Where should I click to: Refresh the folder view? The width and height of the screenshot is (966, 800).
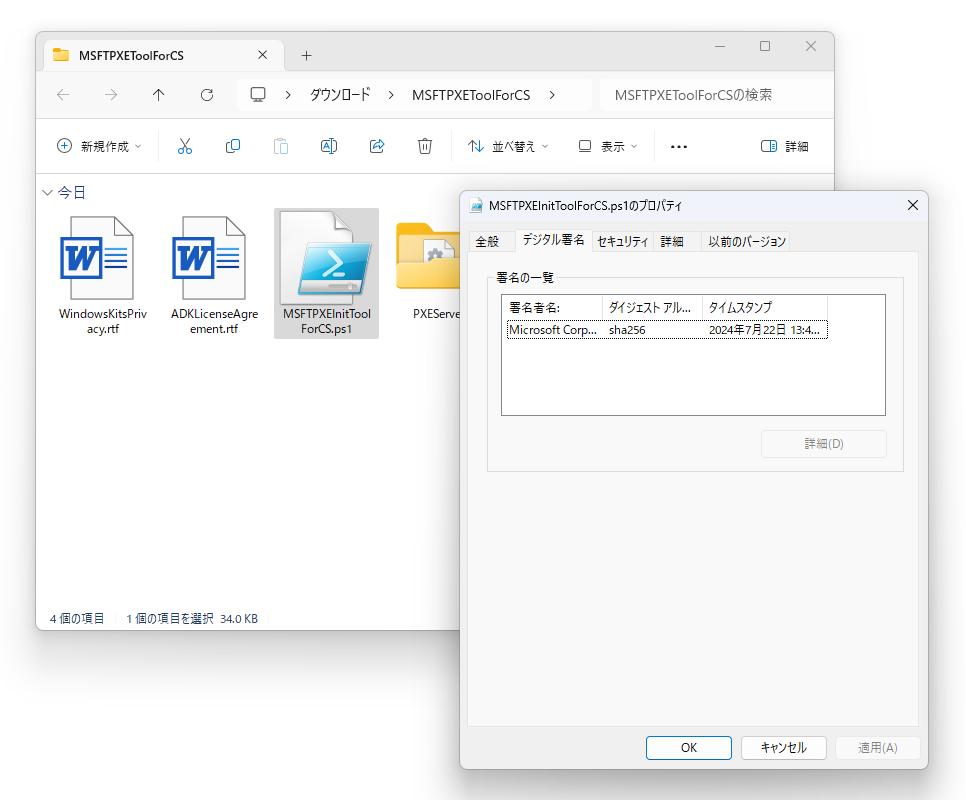(x=207, y=95)
